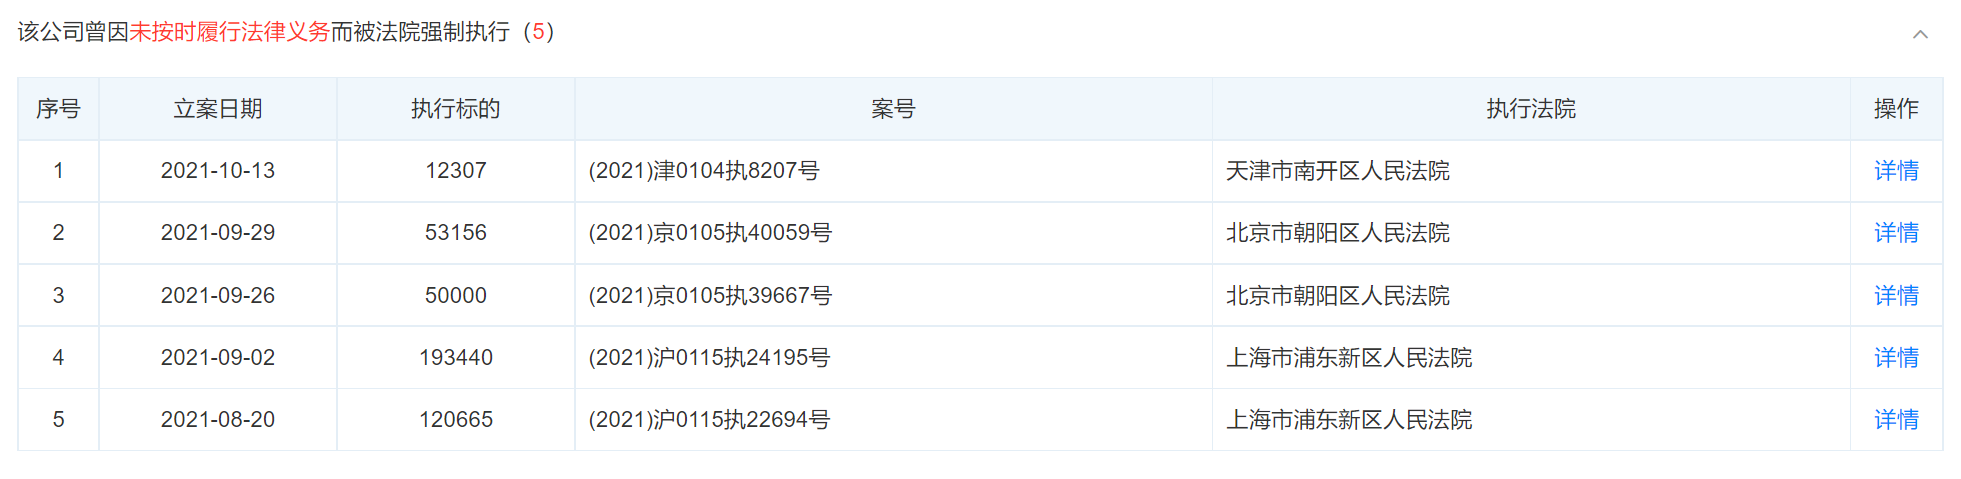
Task: Click the 操作 column header
Action: pyautogui.click(x=1895, y=109)
